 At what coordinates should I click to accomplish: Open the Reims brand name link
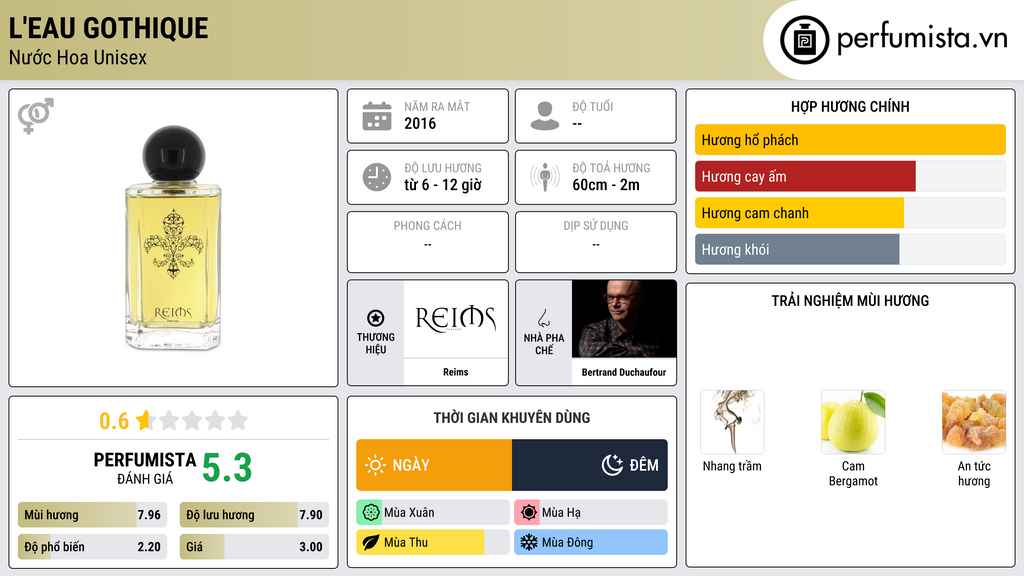(455, 372)
